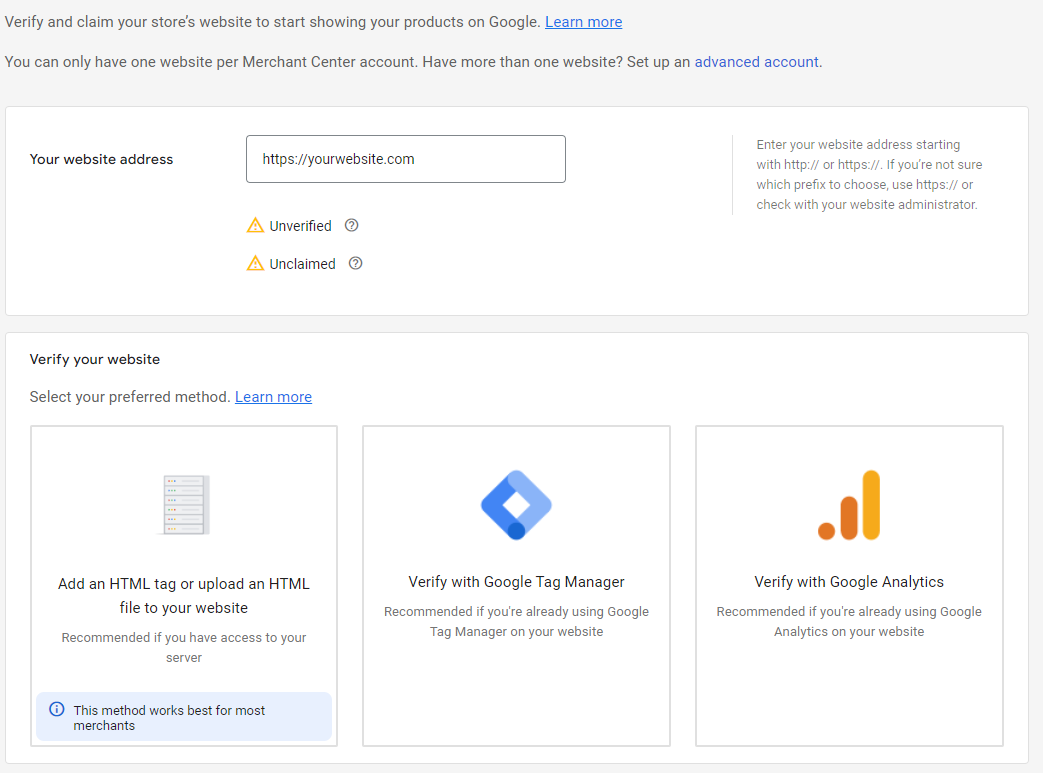Image resolution: width=1043 pixels, height=773 pixels.
Task: Click the Google Tag Manager logo
Action: coord(516,505)
